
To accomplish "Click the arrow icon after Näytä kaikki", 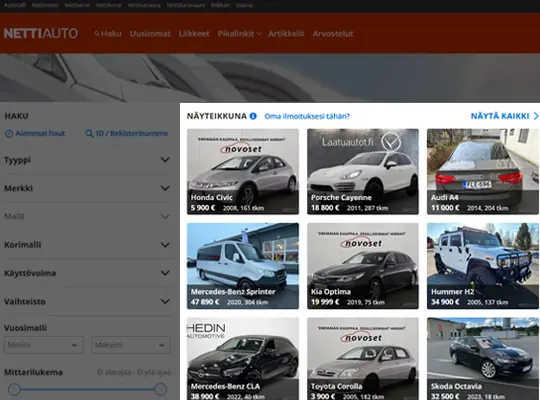I will 536,116.
